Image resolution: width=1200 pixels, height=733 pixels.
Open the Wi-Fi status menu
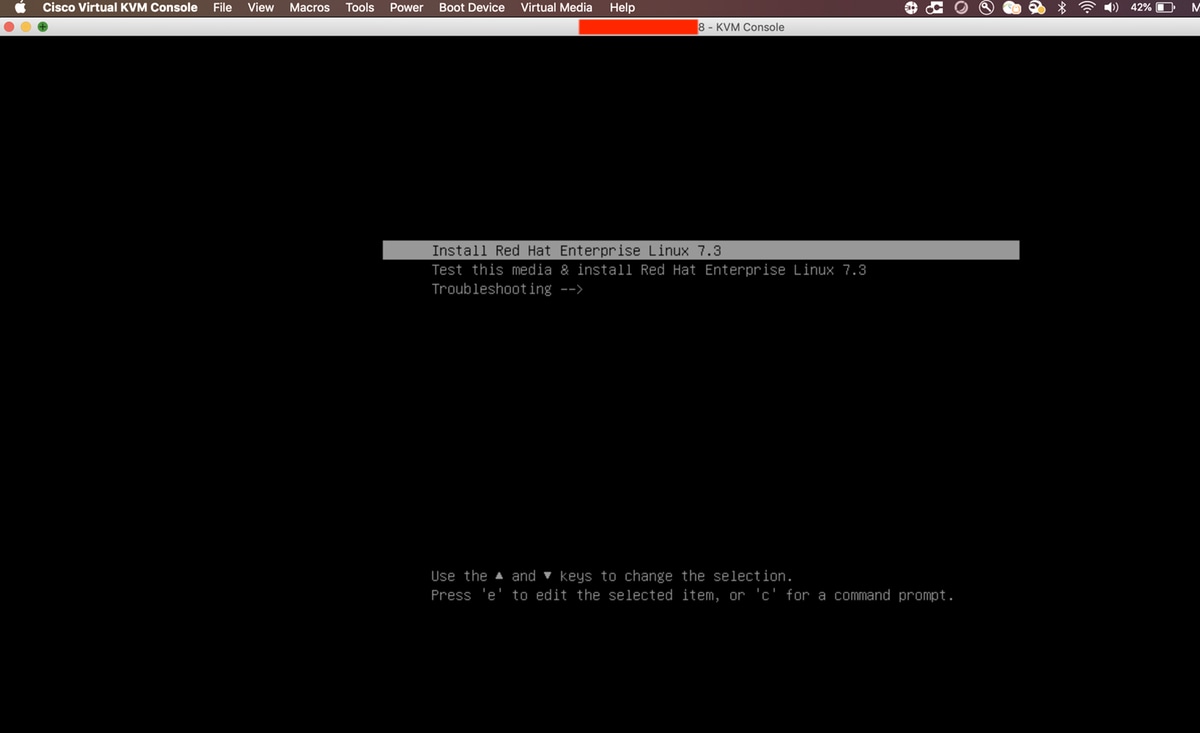(x=1086, y=7)
